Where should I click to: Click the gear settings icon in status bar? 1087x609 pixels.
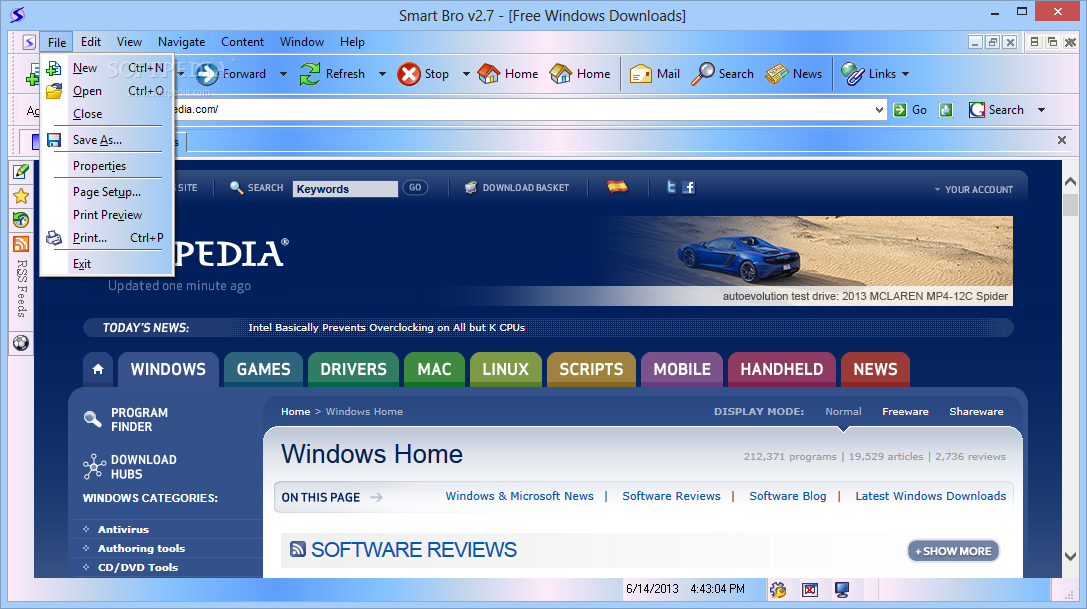point(778,590)
